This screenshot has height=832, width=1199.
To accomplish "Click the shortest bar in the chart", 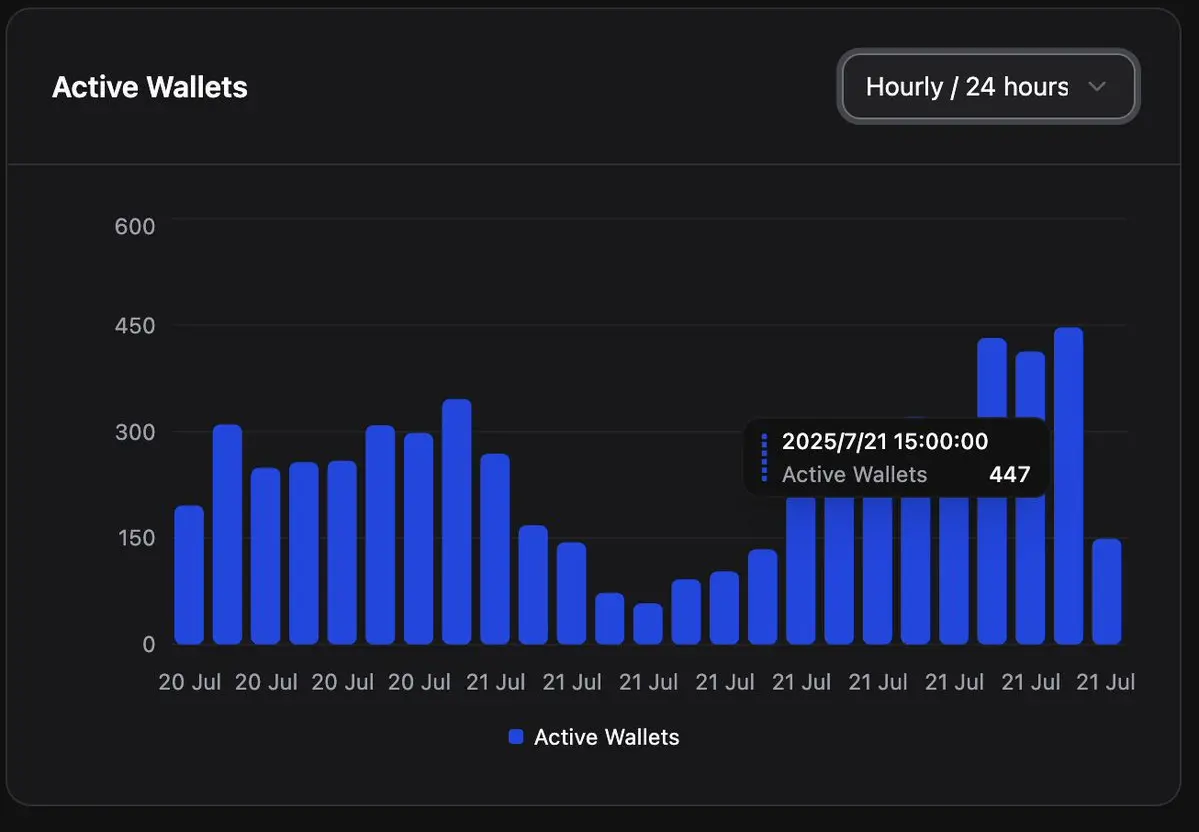I will [x=648, y=624].
